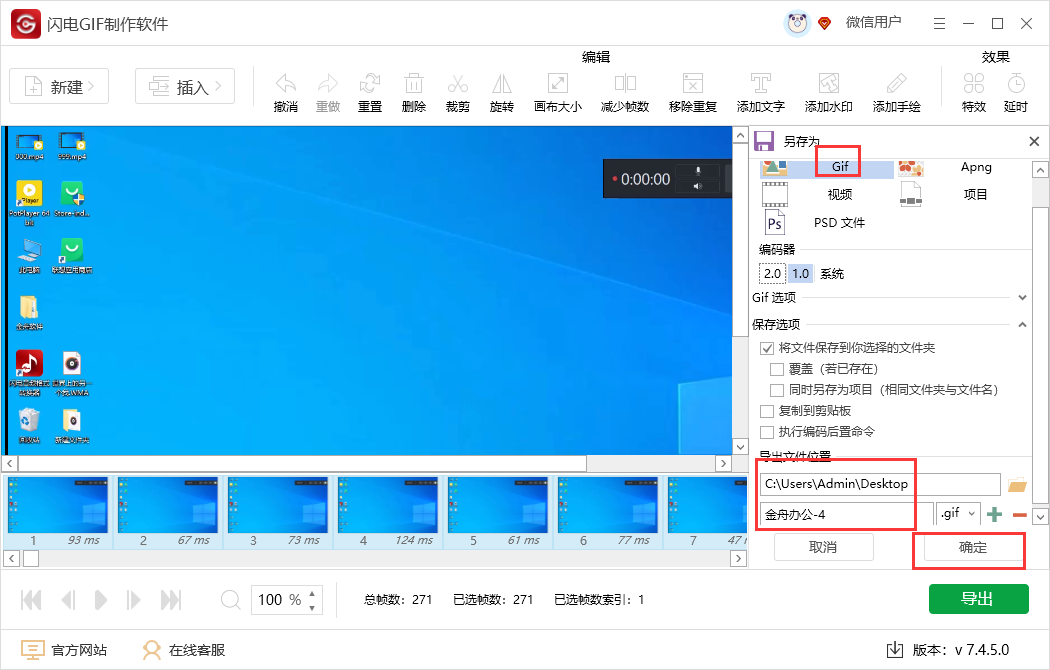Open the .gif file extension dropdown
The image size is (1050, 670).
coord(958,514)
